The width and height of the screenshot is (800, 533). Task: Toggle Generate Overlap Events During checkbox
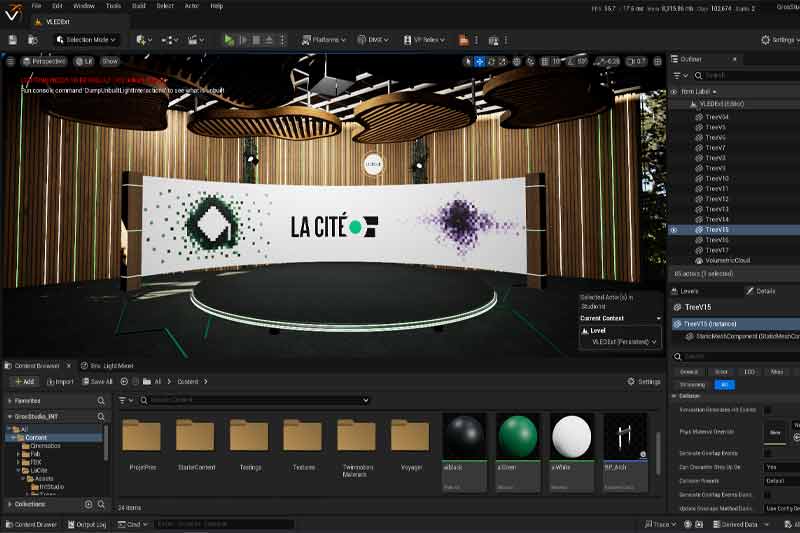pyautogui.click(x=767, y=495)
